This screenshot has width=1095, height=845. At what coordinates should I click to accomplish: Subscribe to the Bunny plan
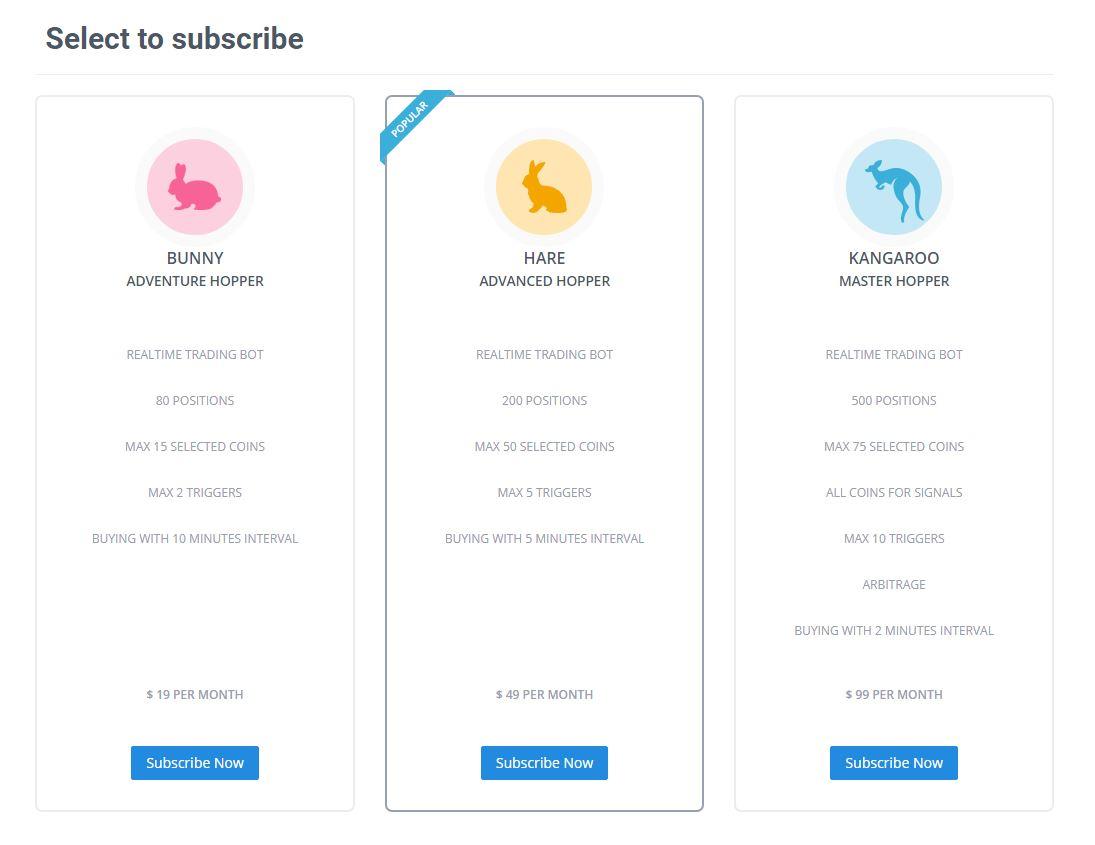coord(195,763)
